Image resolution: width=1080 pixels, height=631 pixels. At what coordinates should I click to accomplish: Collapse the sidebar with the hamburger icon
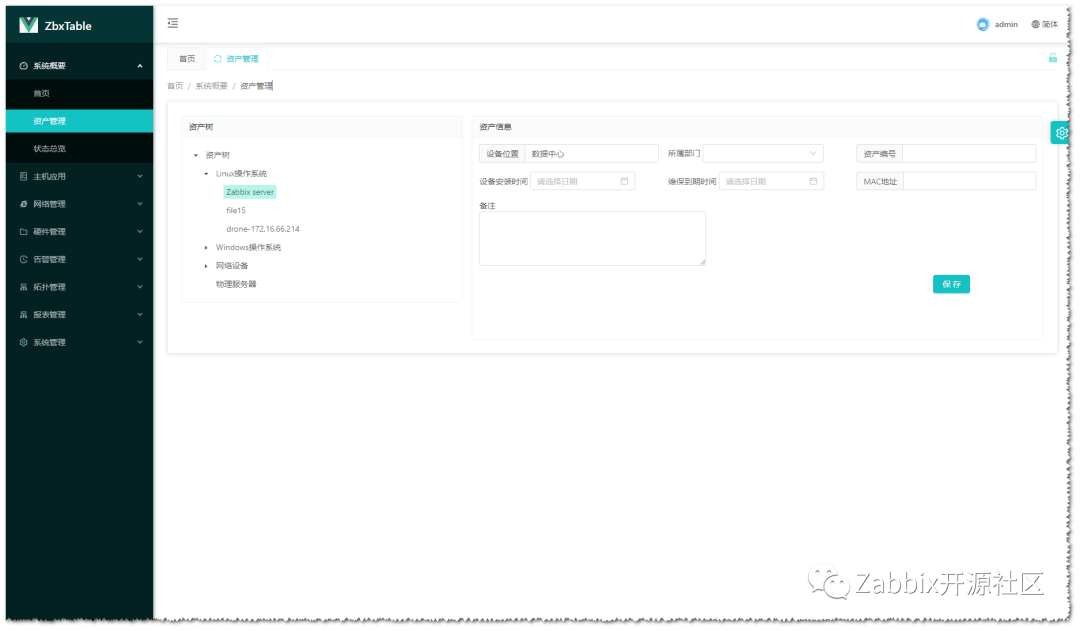173,23
